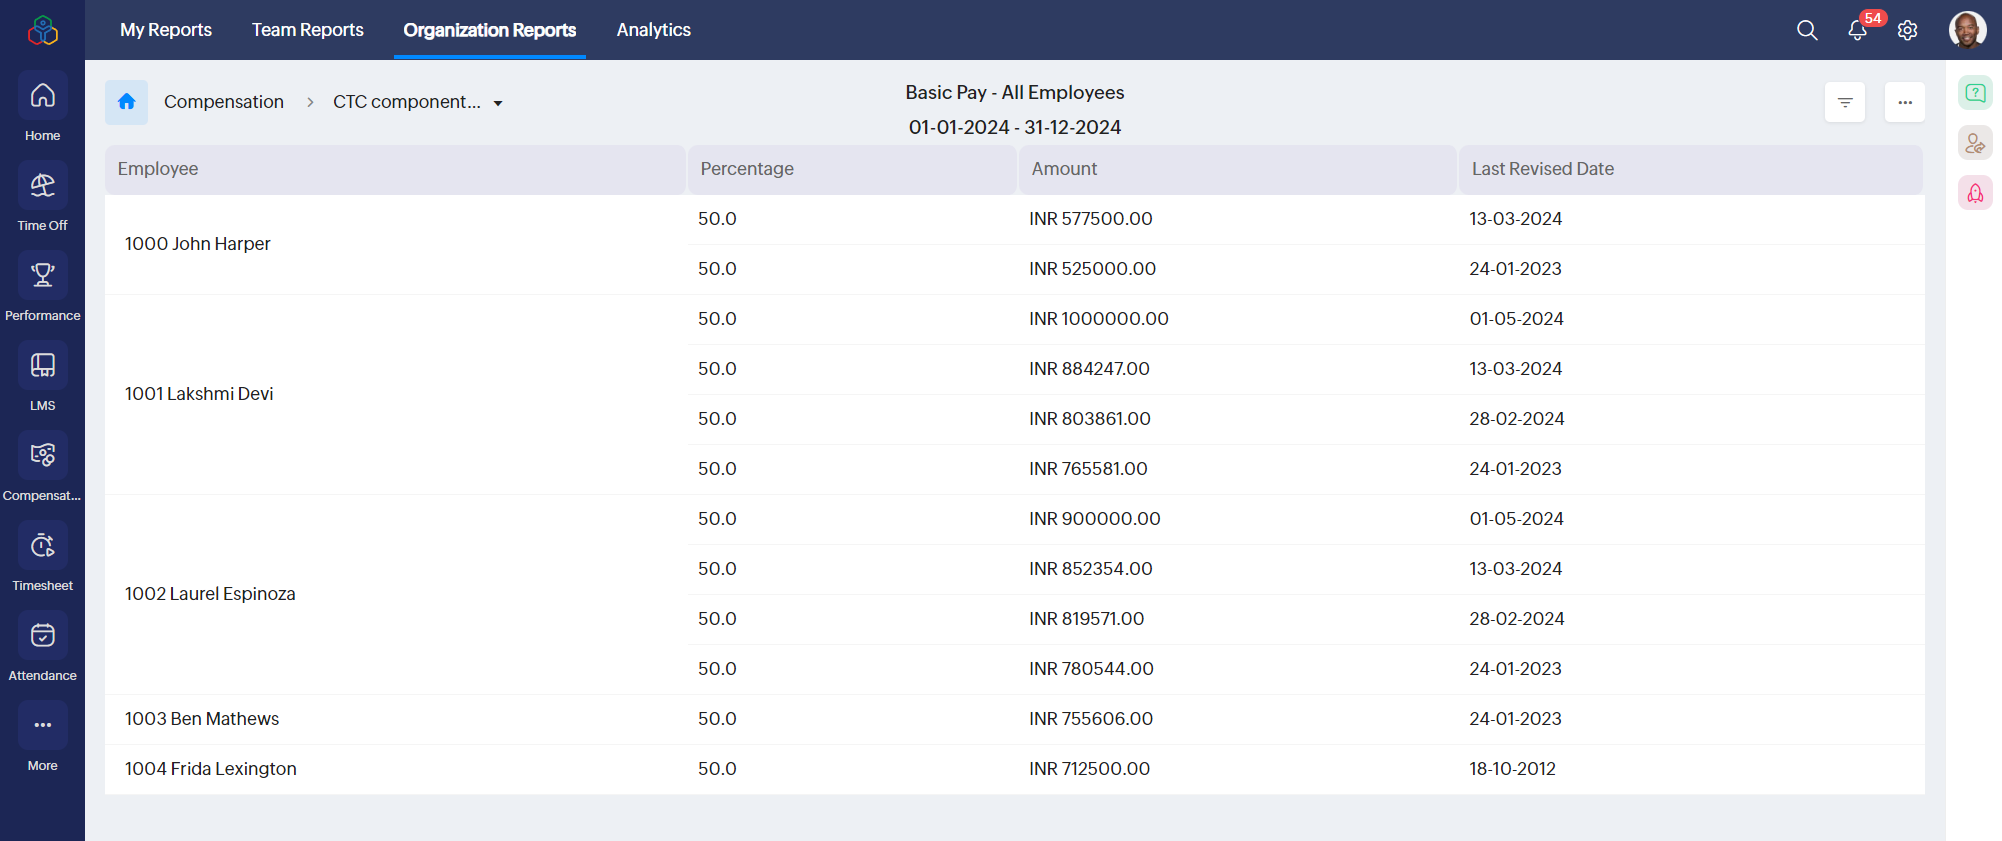2002x841 pixels.
Task: Open the settings gear icon
Action: tap(1908, 30)
